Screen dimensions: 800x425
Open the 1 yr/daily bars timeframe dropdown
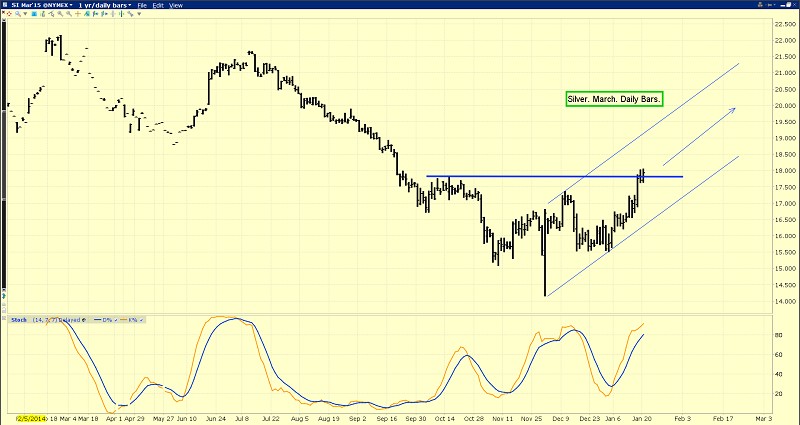[x=105, y=5]
